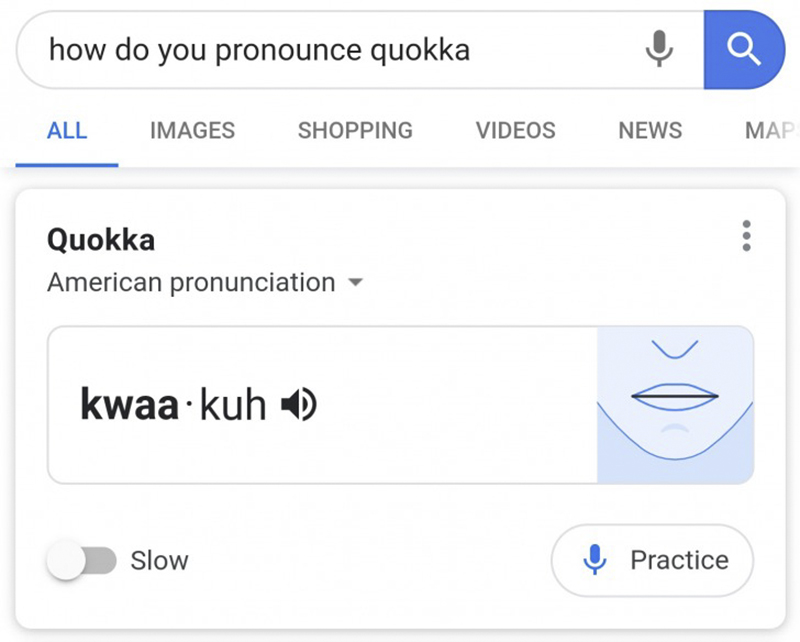Open the American pronunciation dropdown
This screenshot has height=642, width=800.
(x=191, y=282)
